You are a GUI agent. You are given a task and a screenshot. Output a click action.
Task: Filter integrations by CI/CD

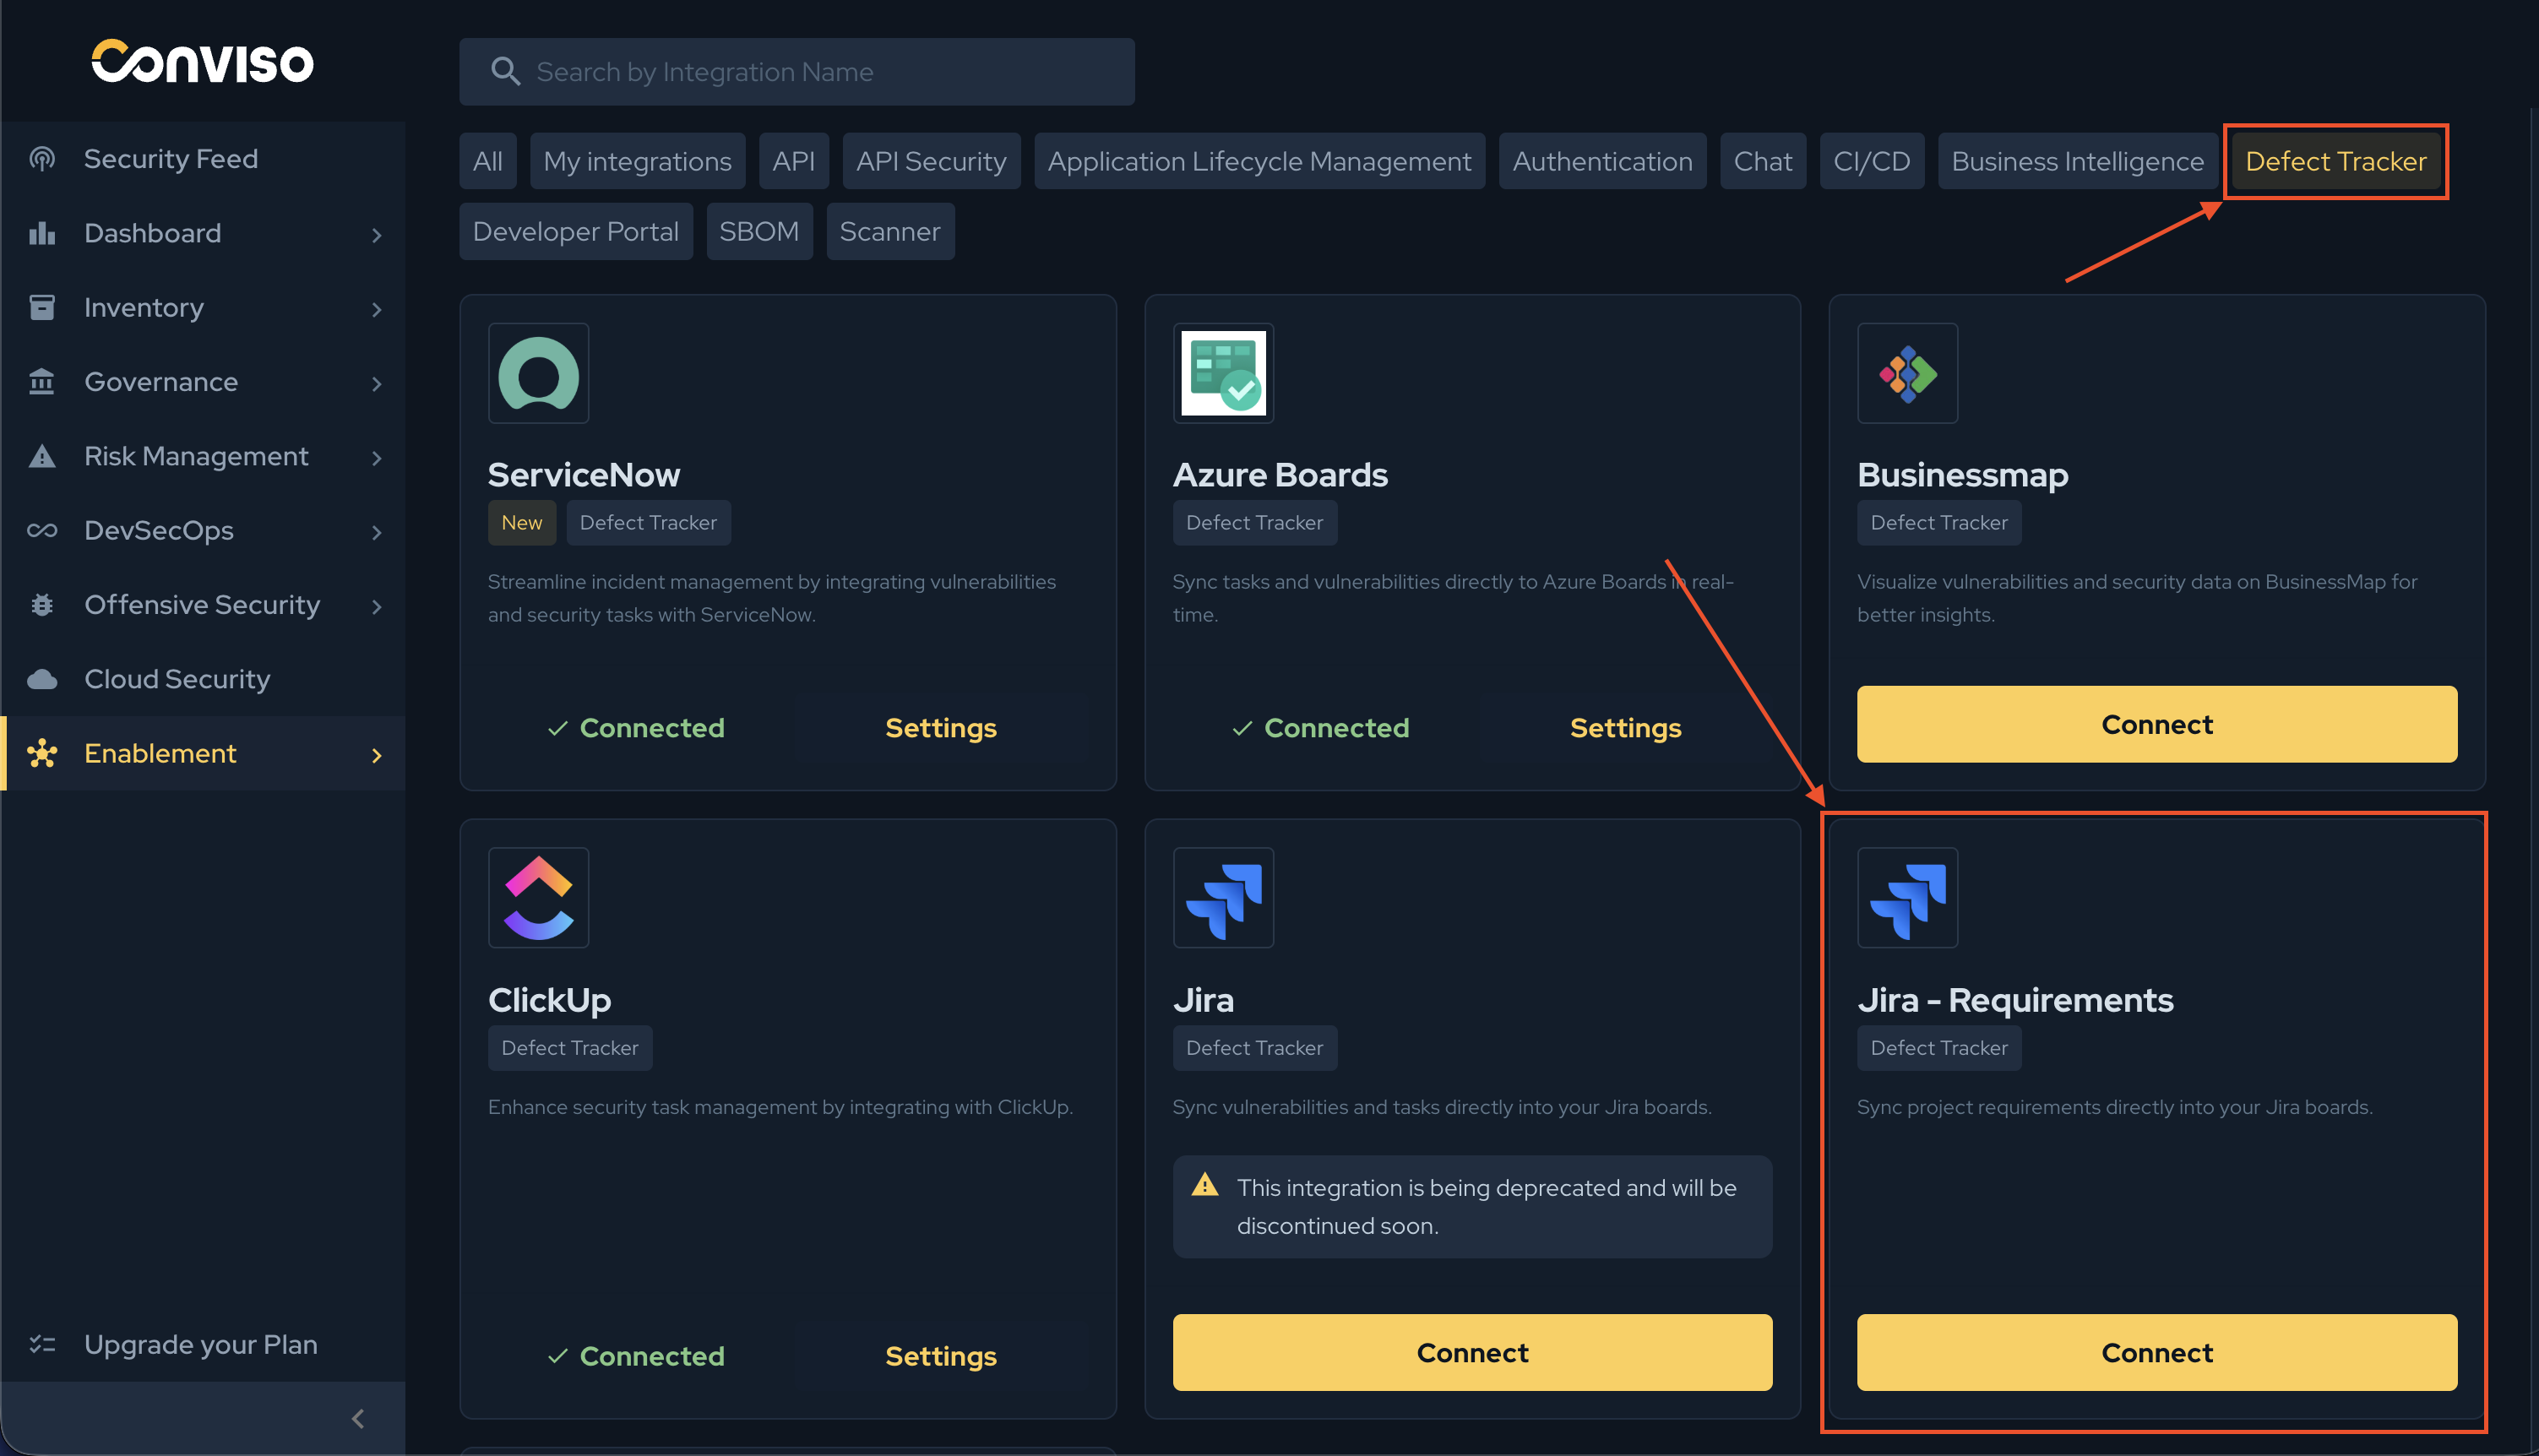click(1872, 161)
